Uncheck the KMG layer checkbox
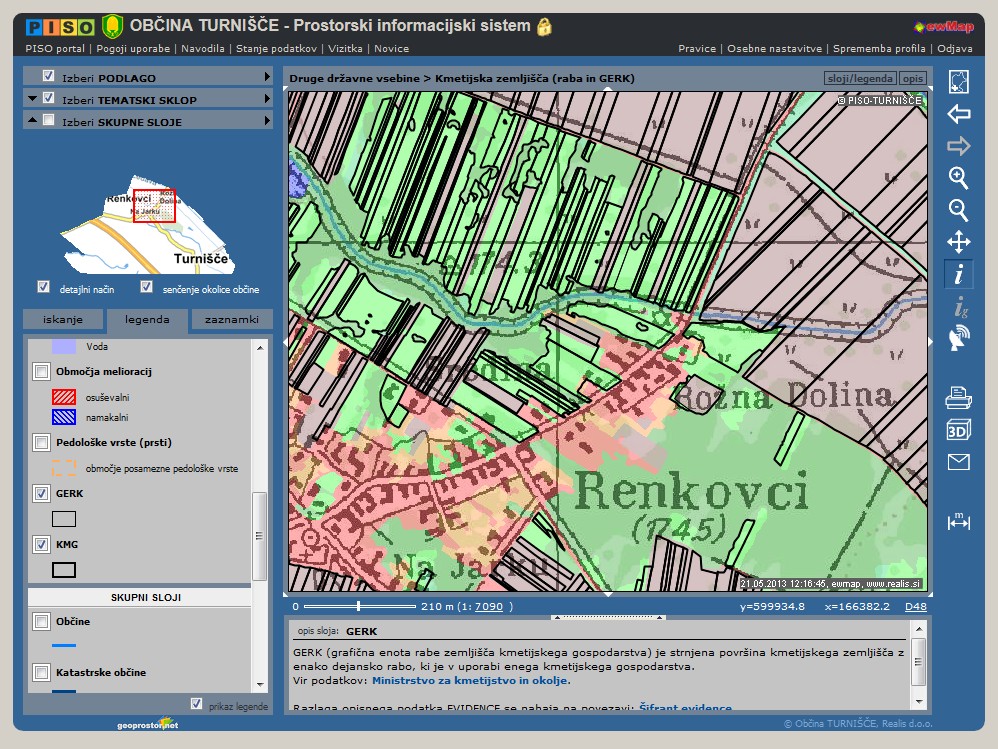 (41, 545)
